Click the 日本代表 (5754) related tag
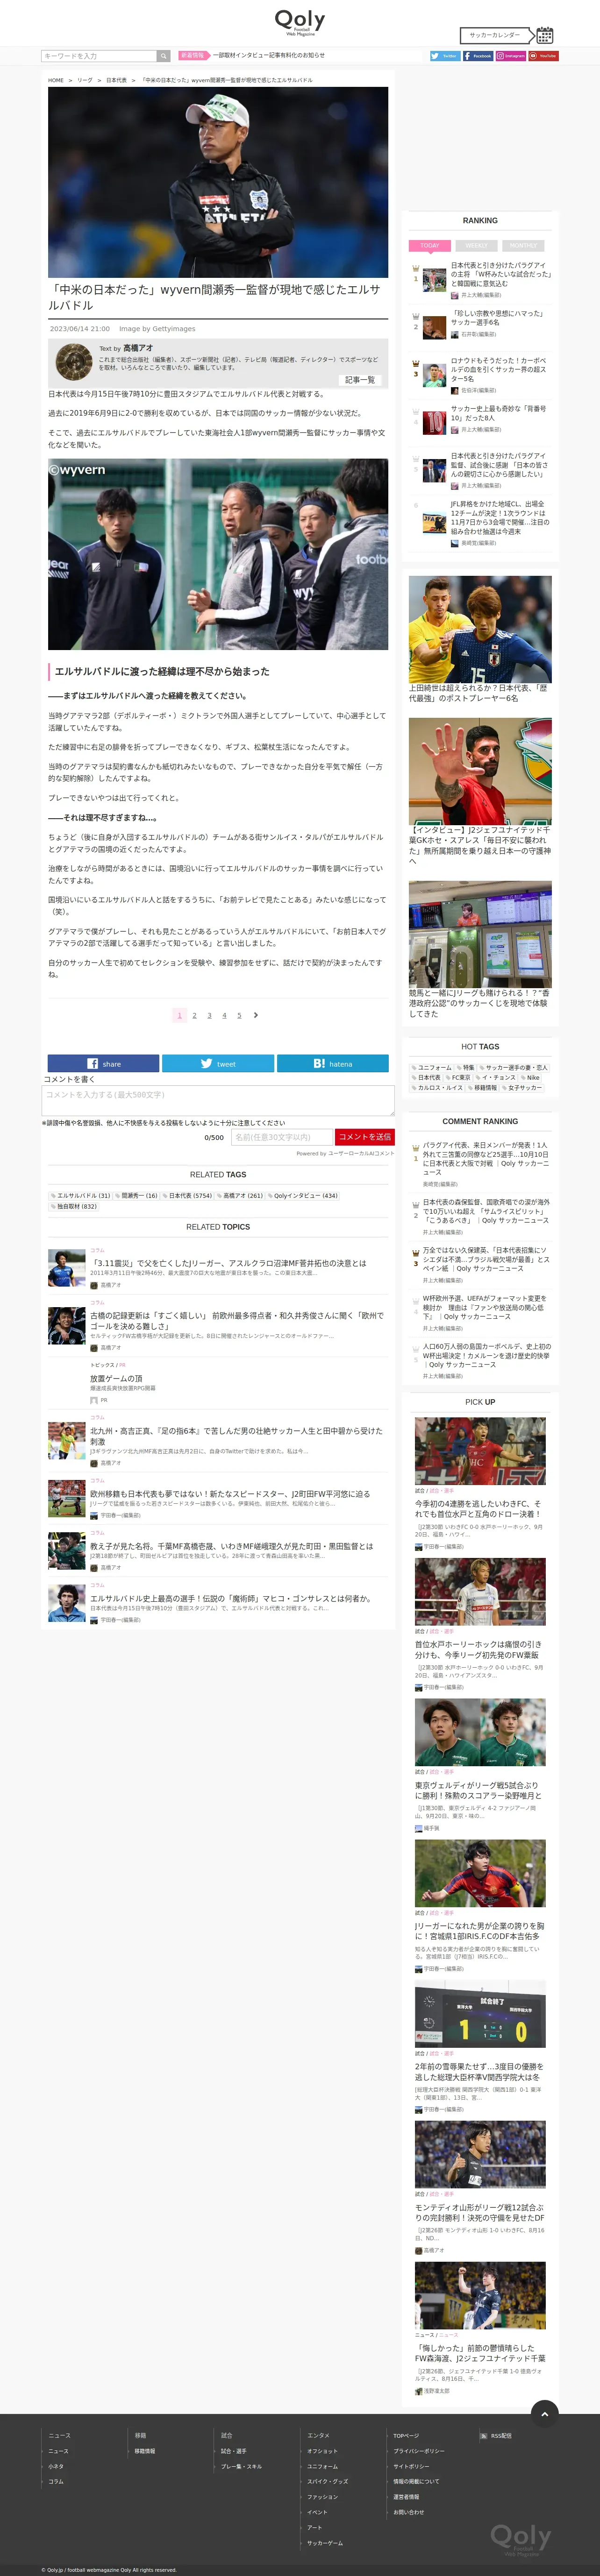The width and height of the screenshot is (600, 2576). [188, 1195]
